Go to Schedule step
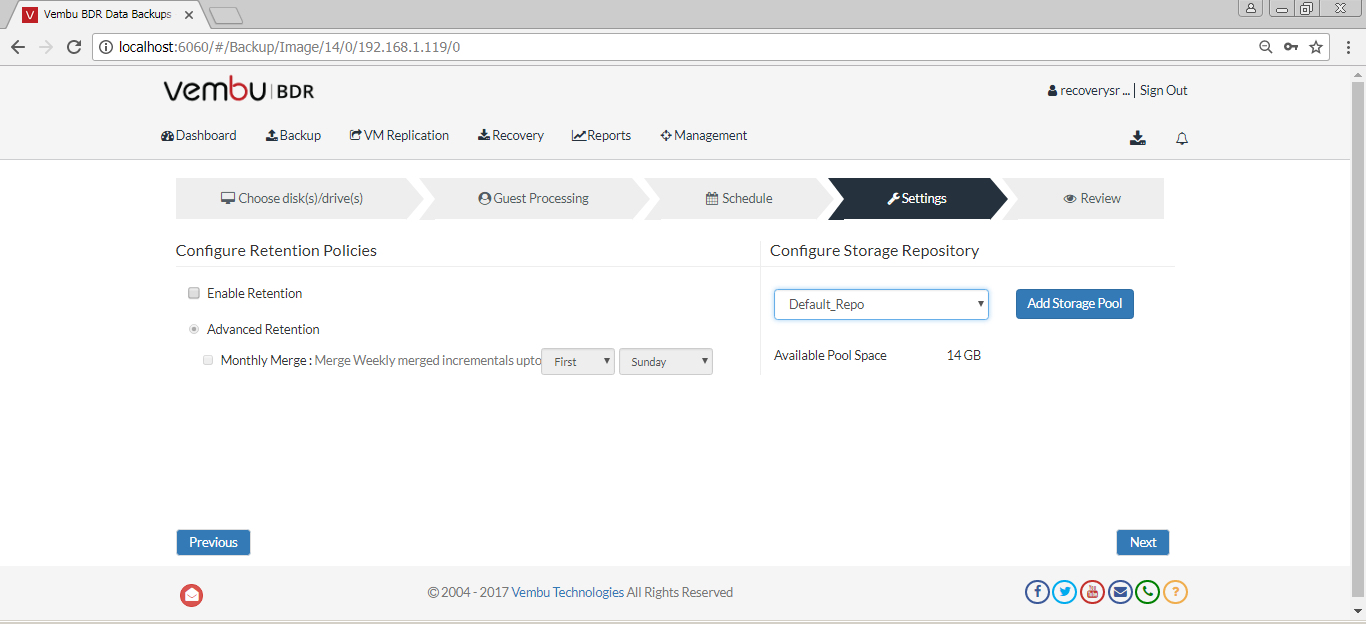Viewport: 1366px width, 624px height. tap(739, 198)
